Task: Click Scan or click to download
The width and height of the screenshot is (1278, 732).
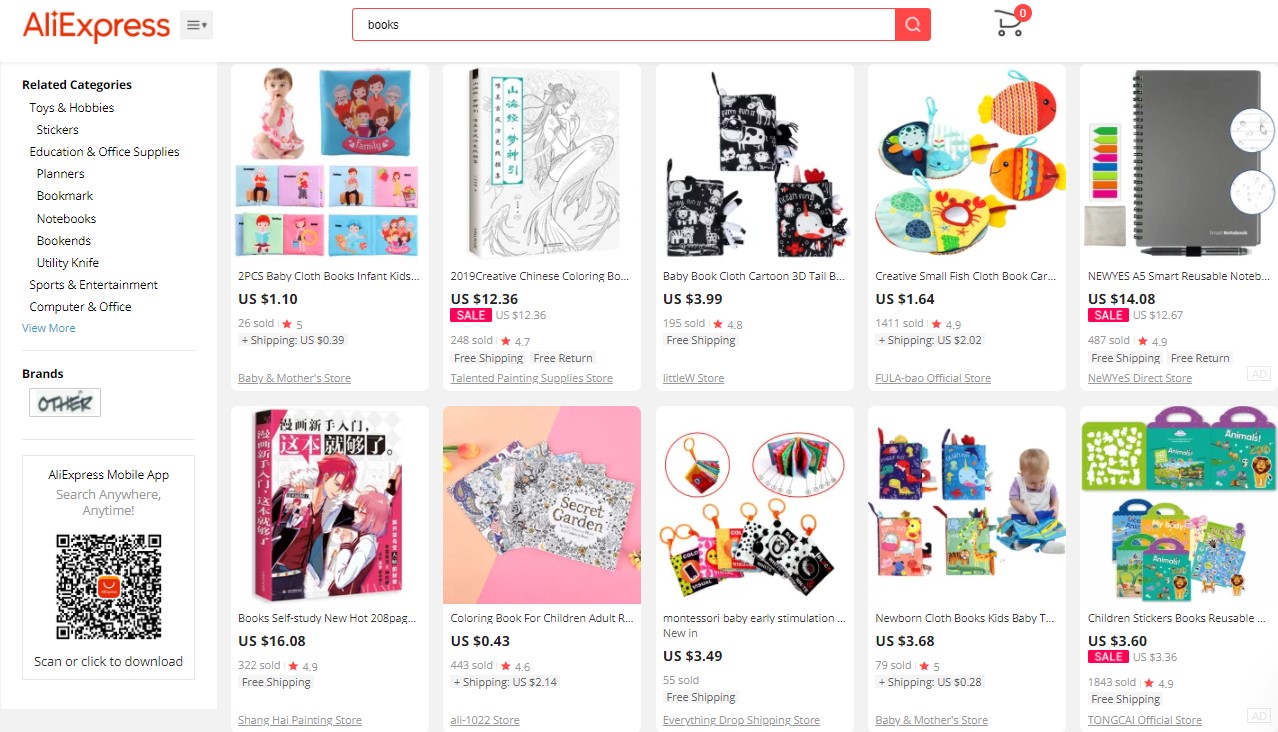Action: tap(109, 661)
